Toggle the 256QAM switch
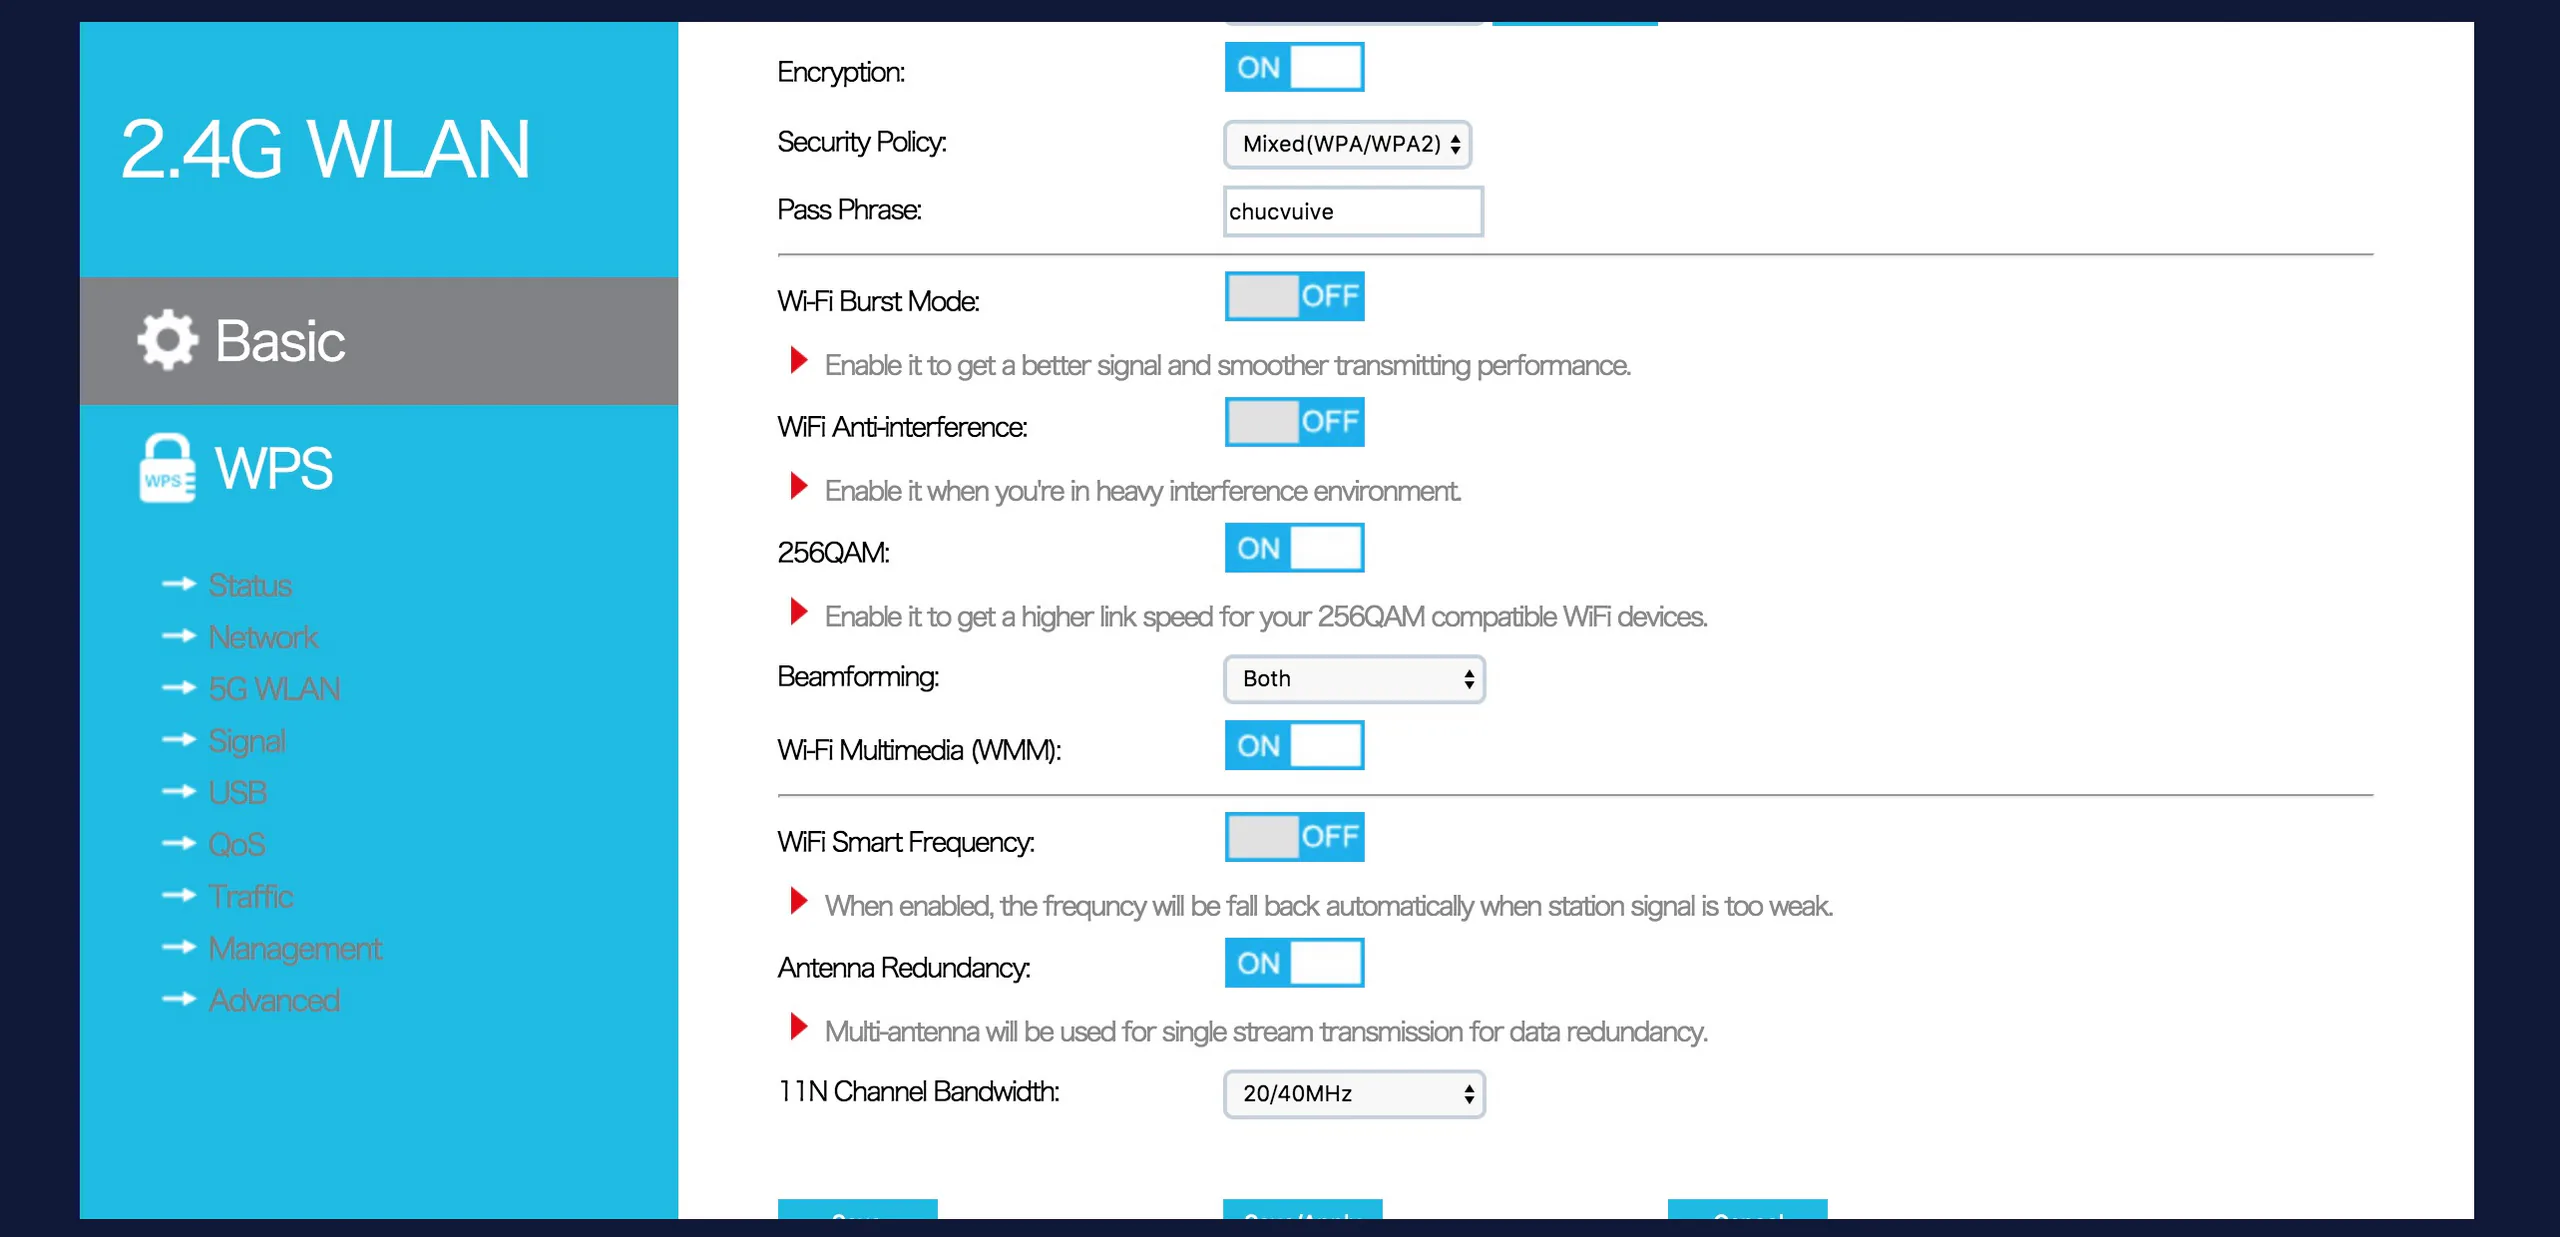The width and height of the screenshot is (2560, 1237). point(1294,548)
